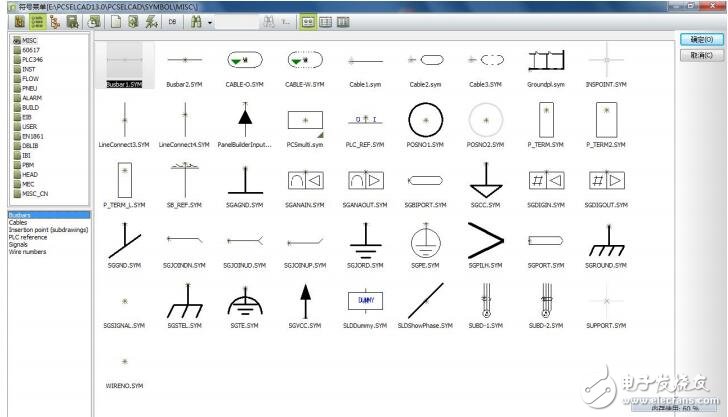
Task: Switch to thumbnail view mode
Action: click(309, 20)
